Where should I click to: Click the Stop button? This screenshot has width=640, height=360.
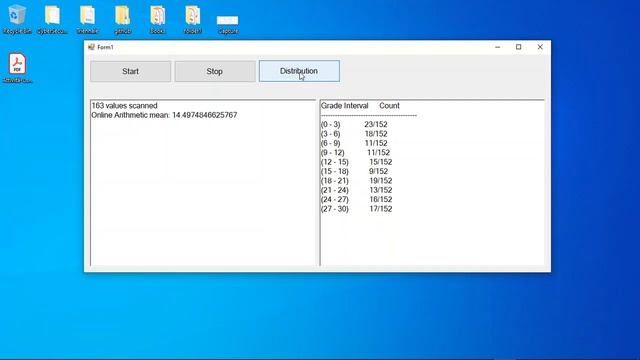pos(215,71)
